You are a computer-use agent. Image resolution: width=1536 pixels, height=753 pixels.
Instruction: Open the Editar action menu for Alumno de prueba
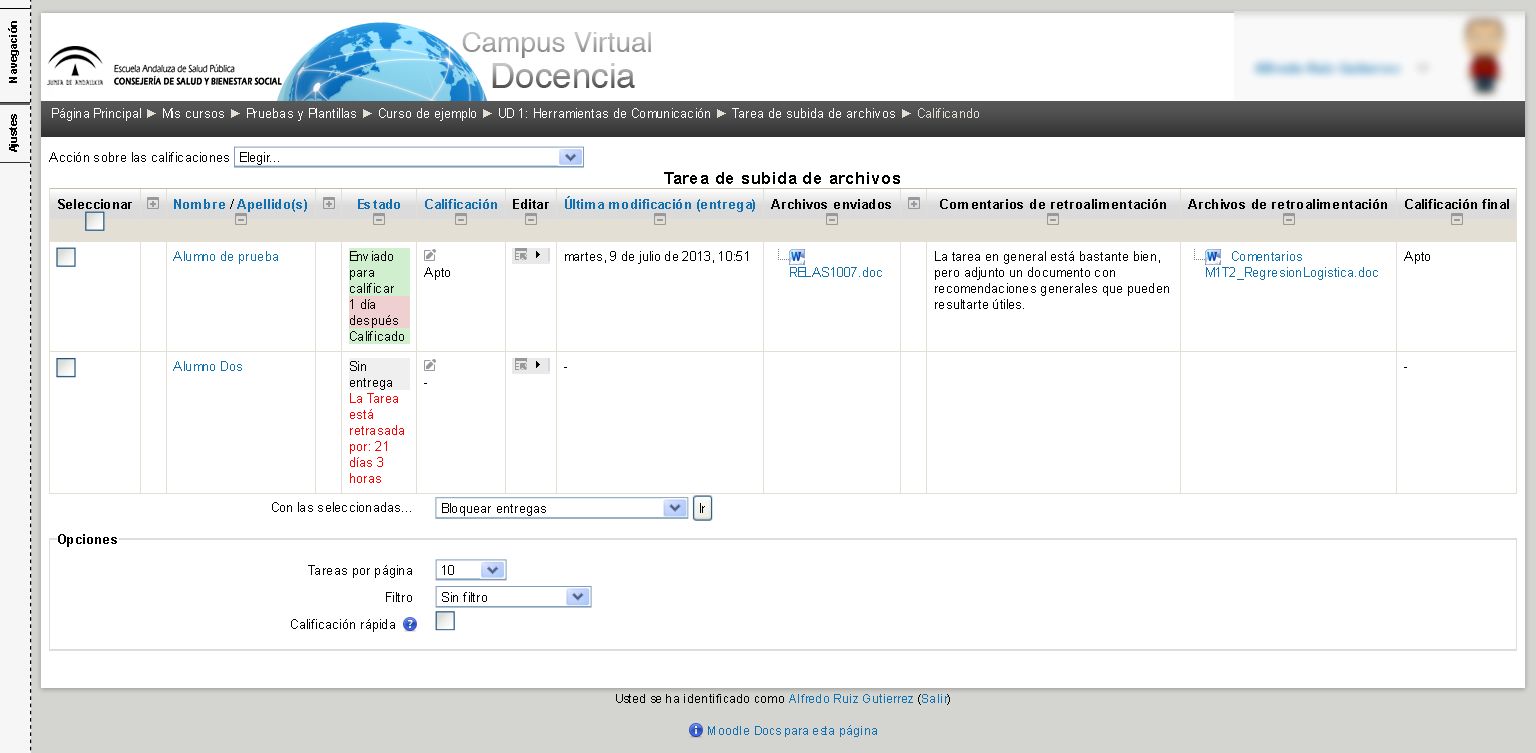click(530, 256)
